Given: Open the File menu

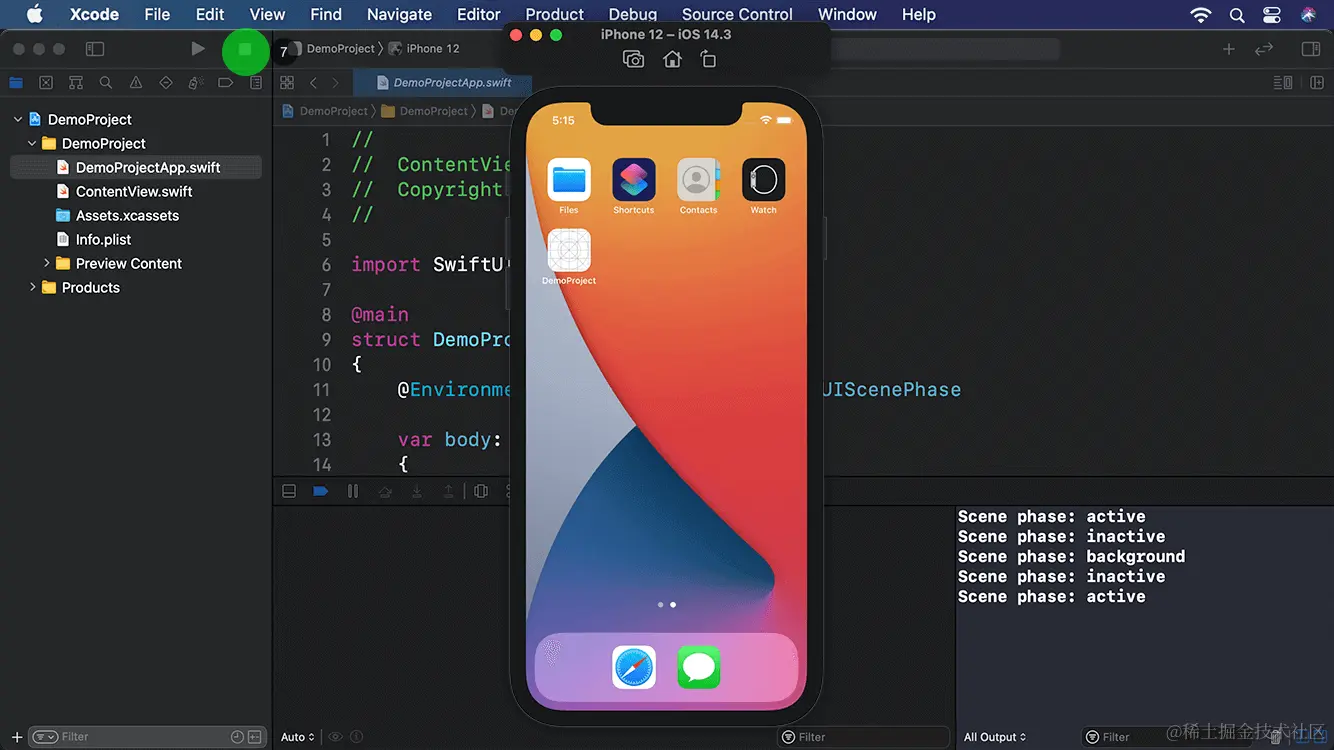Looking at the screenshot, I should (157, 14).
